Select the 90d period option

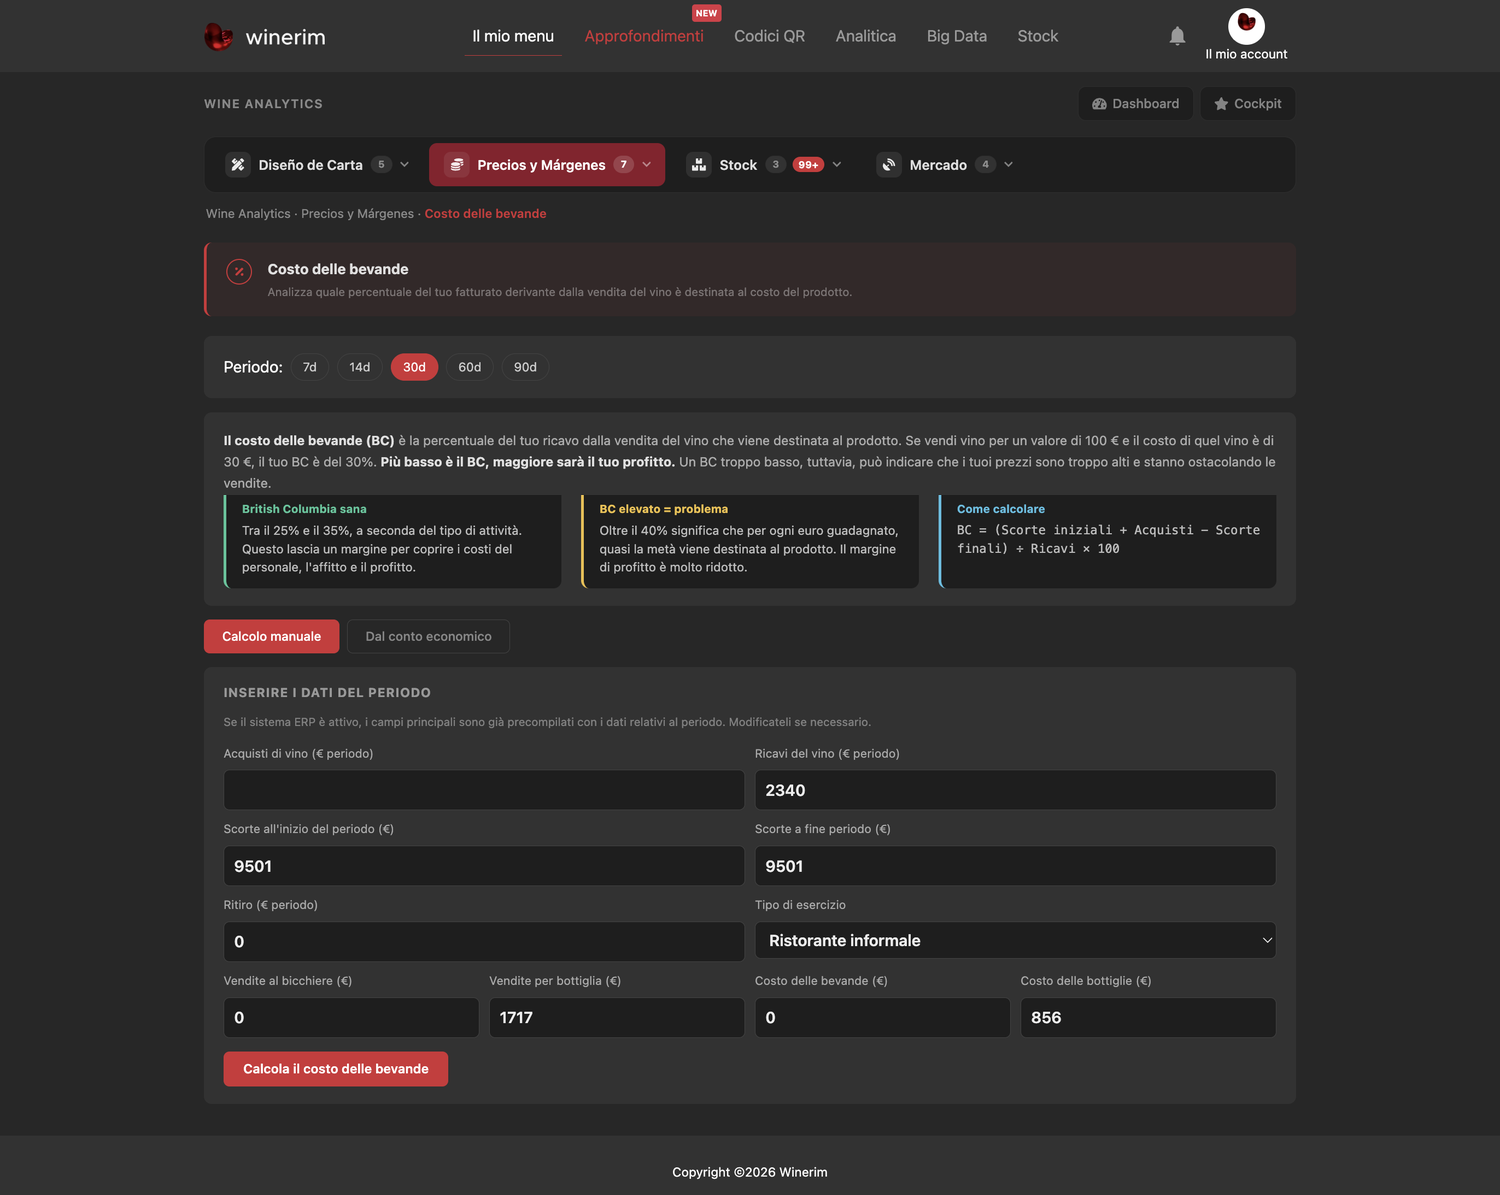[525, 367]
